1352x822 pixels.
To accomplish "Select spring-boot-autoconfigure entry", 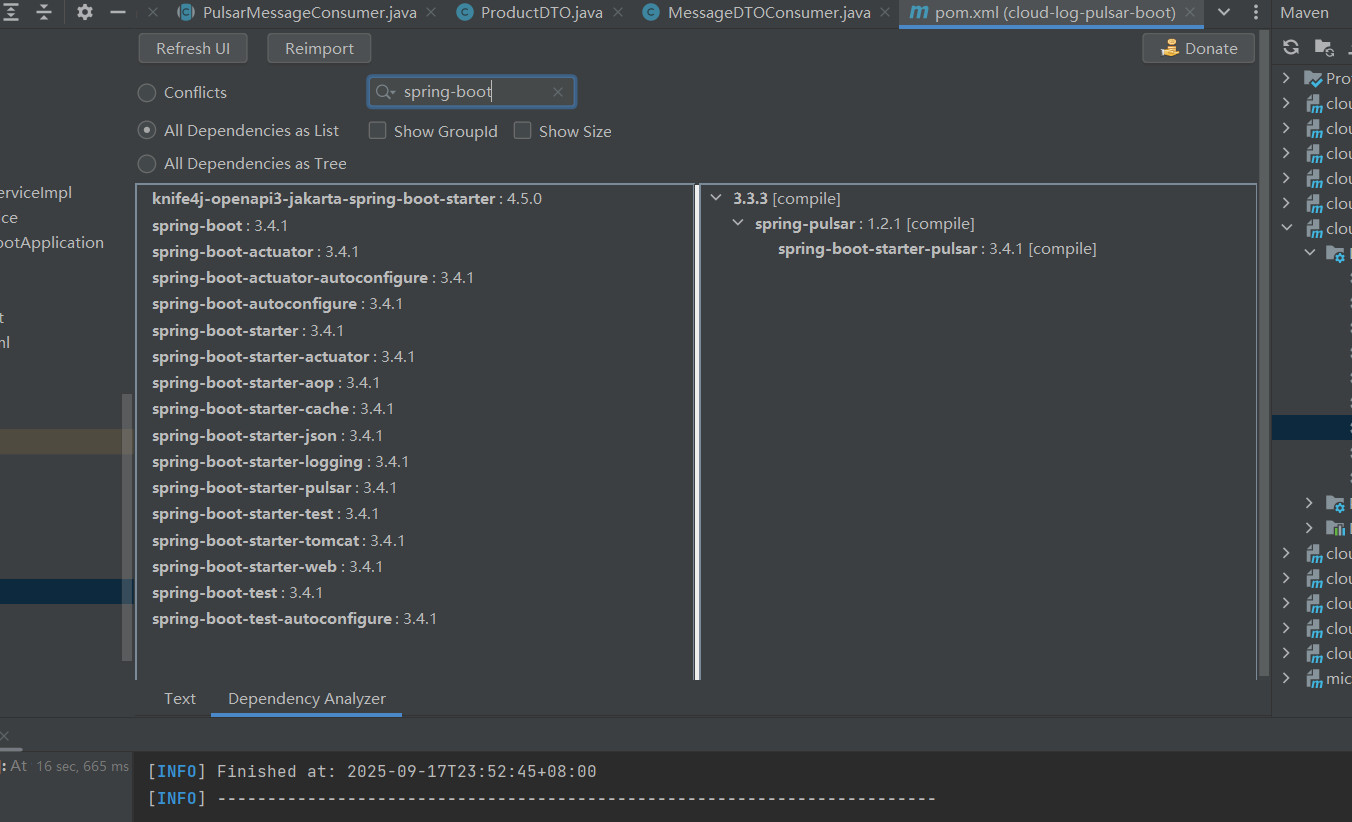I will pyautogui.click(x=277, y=304).
